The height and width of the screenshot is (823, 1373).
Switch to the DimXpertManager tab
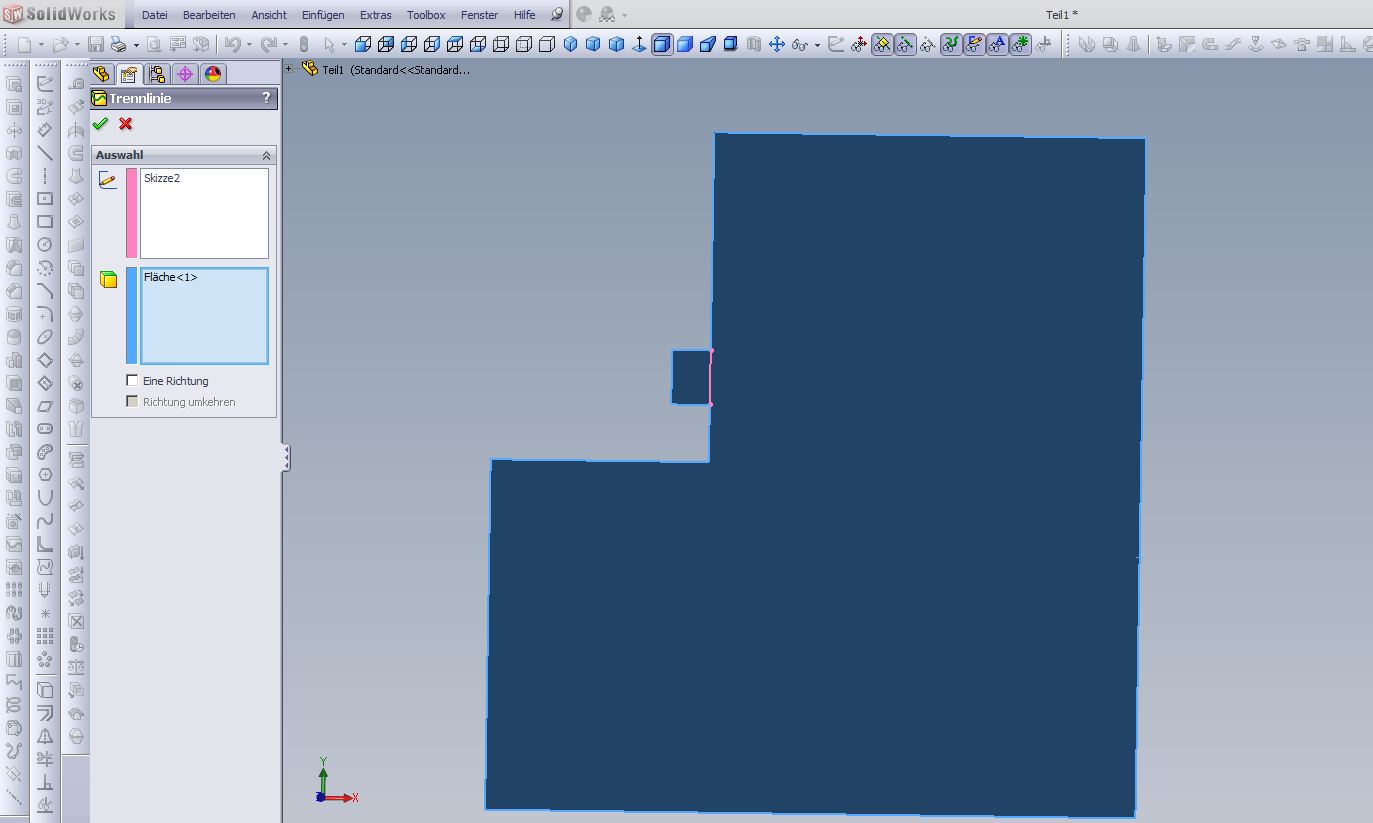184,74
